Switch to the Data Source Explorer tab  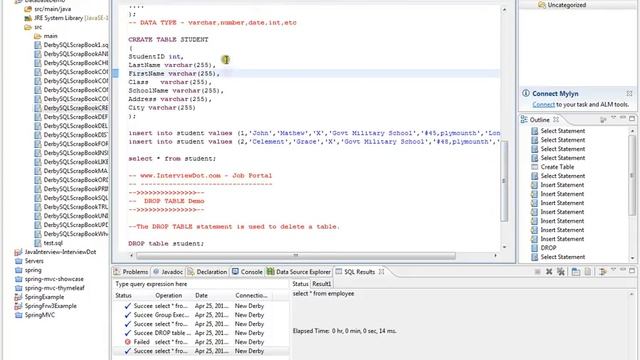point(299,271)
